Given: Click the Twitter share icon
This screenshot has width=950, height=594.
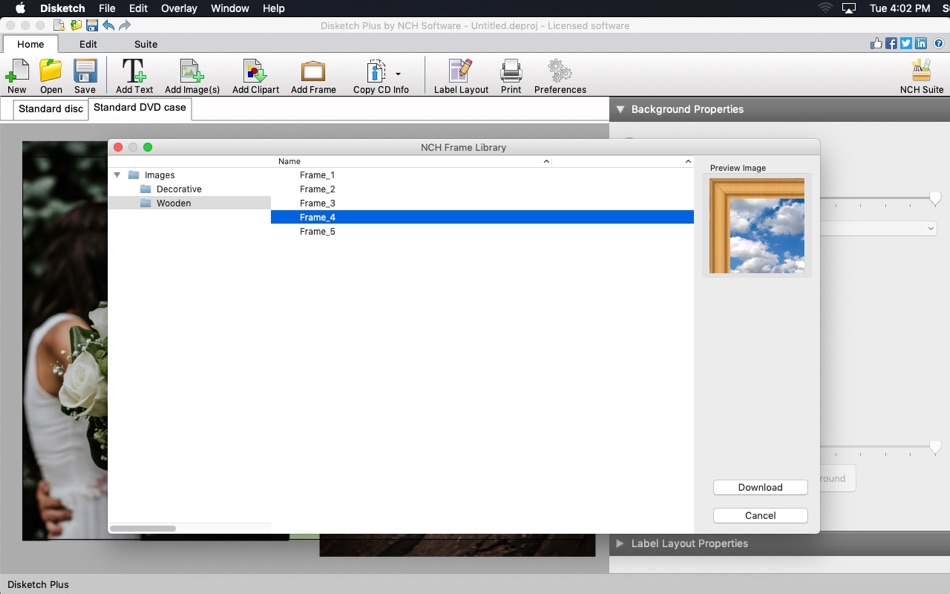Looking at the screenshot, I should [x=906, y=43].
